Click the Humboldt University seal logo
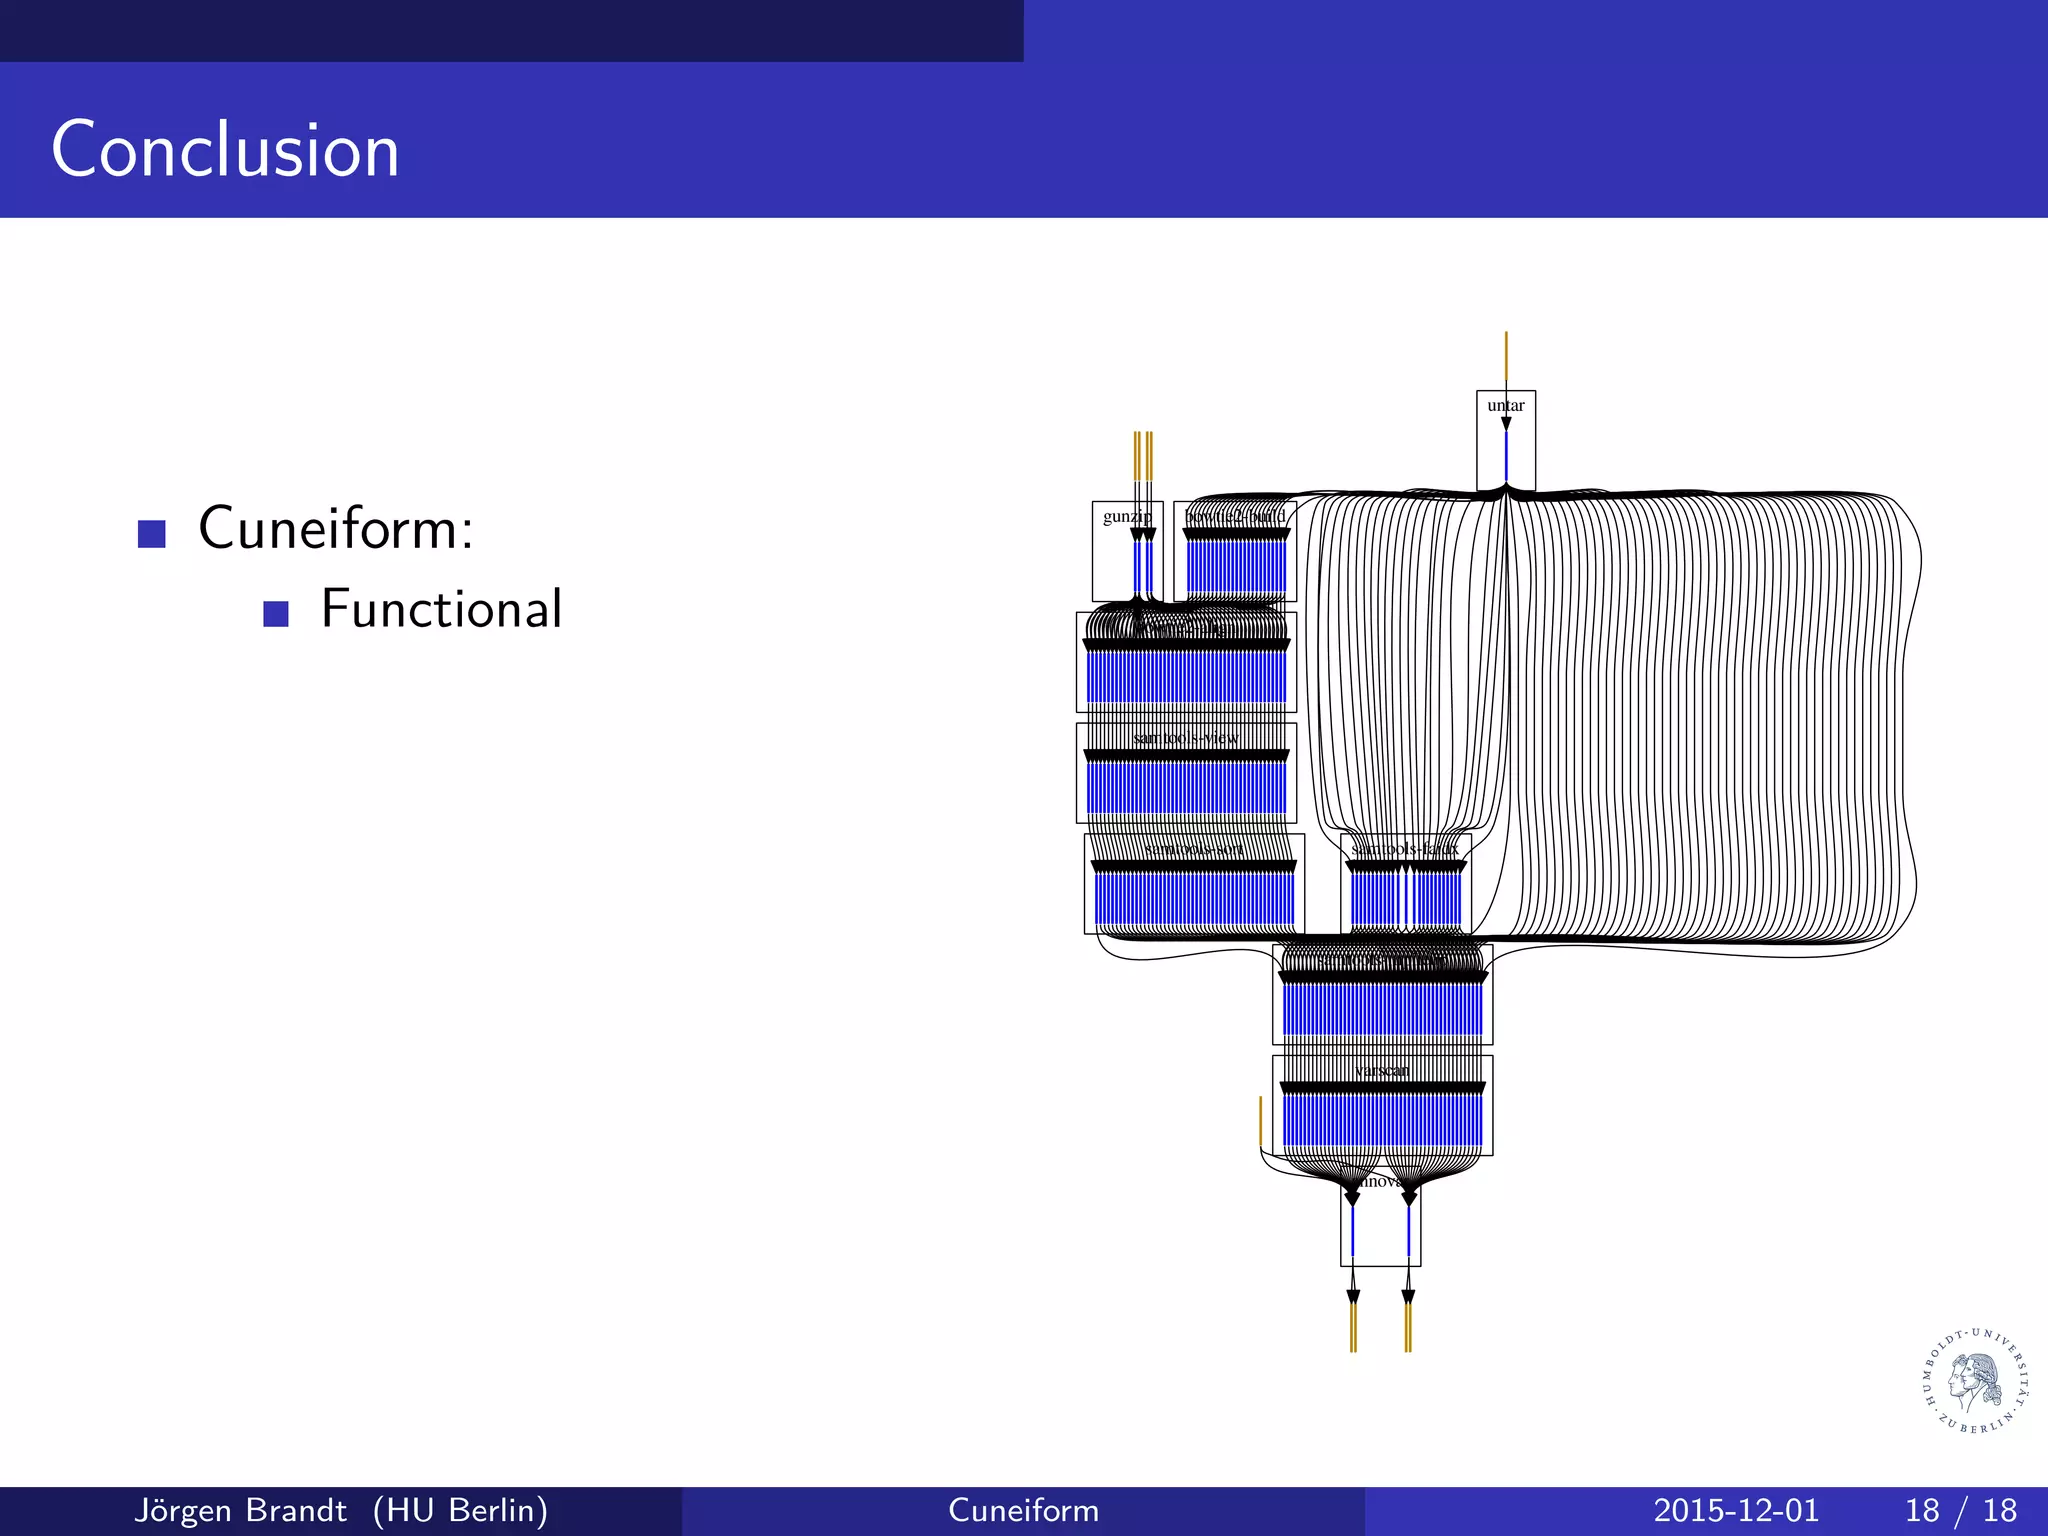The image size is (2048, 1536). 1976,1383
